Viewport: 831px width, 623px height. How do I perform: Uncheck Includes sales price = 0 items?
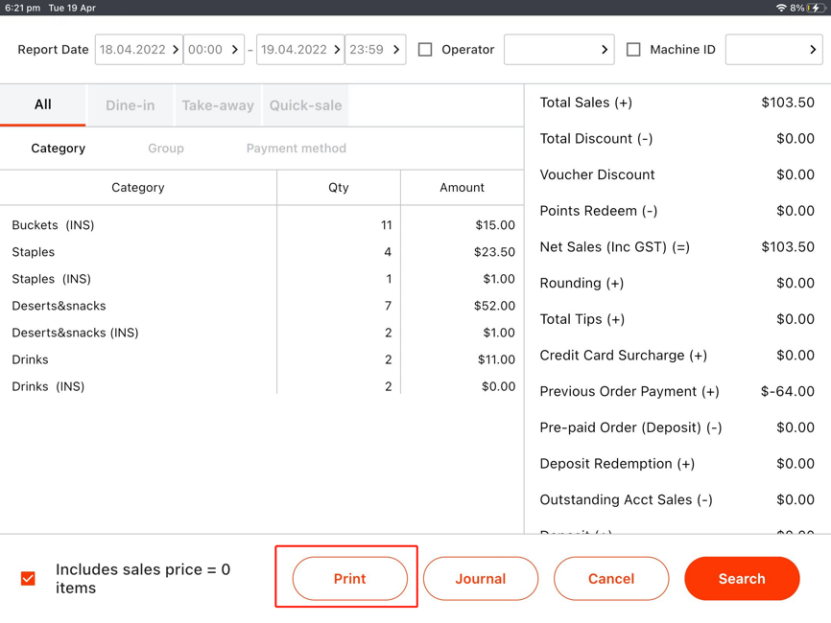[x=28, y=578]
